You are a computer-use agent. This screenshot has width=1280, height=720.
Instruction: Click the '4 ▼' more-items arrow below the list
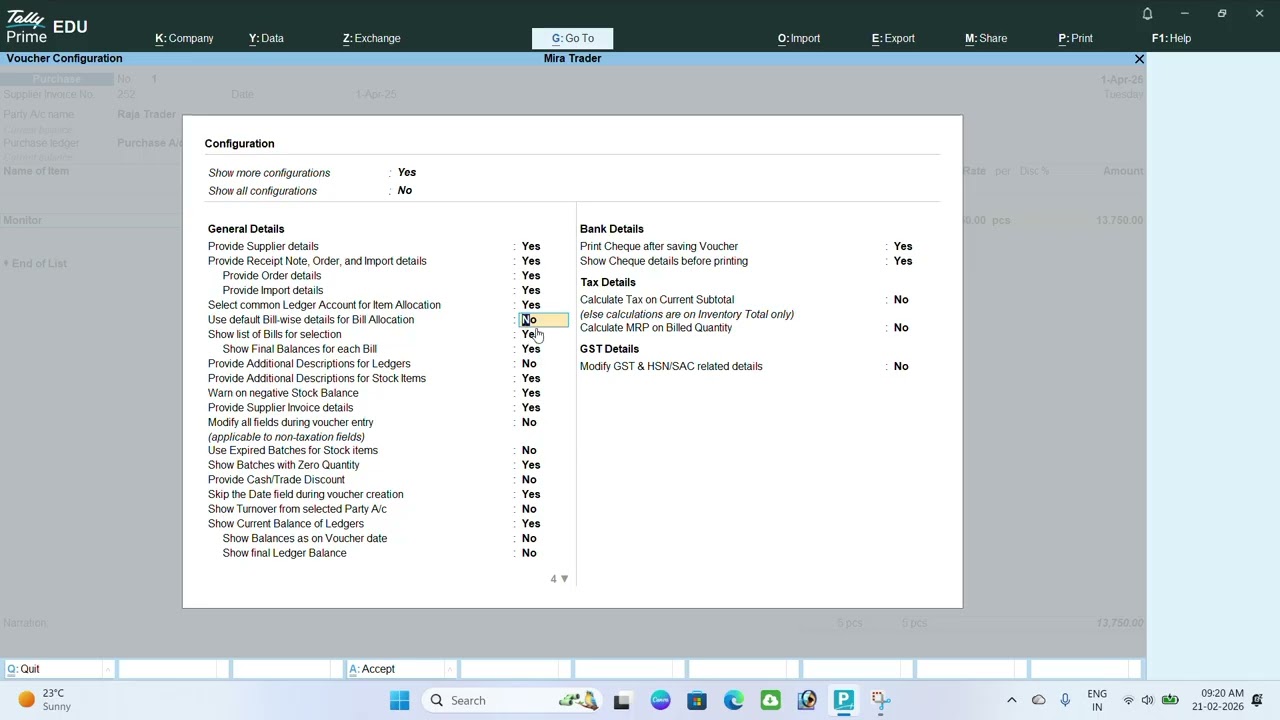pyautogui.click(x=559, y=579)
